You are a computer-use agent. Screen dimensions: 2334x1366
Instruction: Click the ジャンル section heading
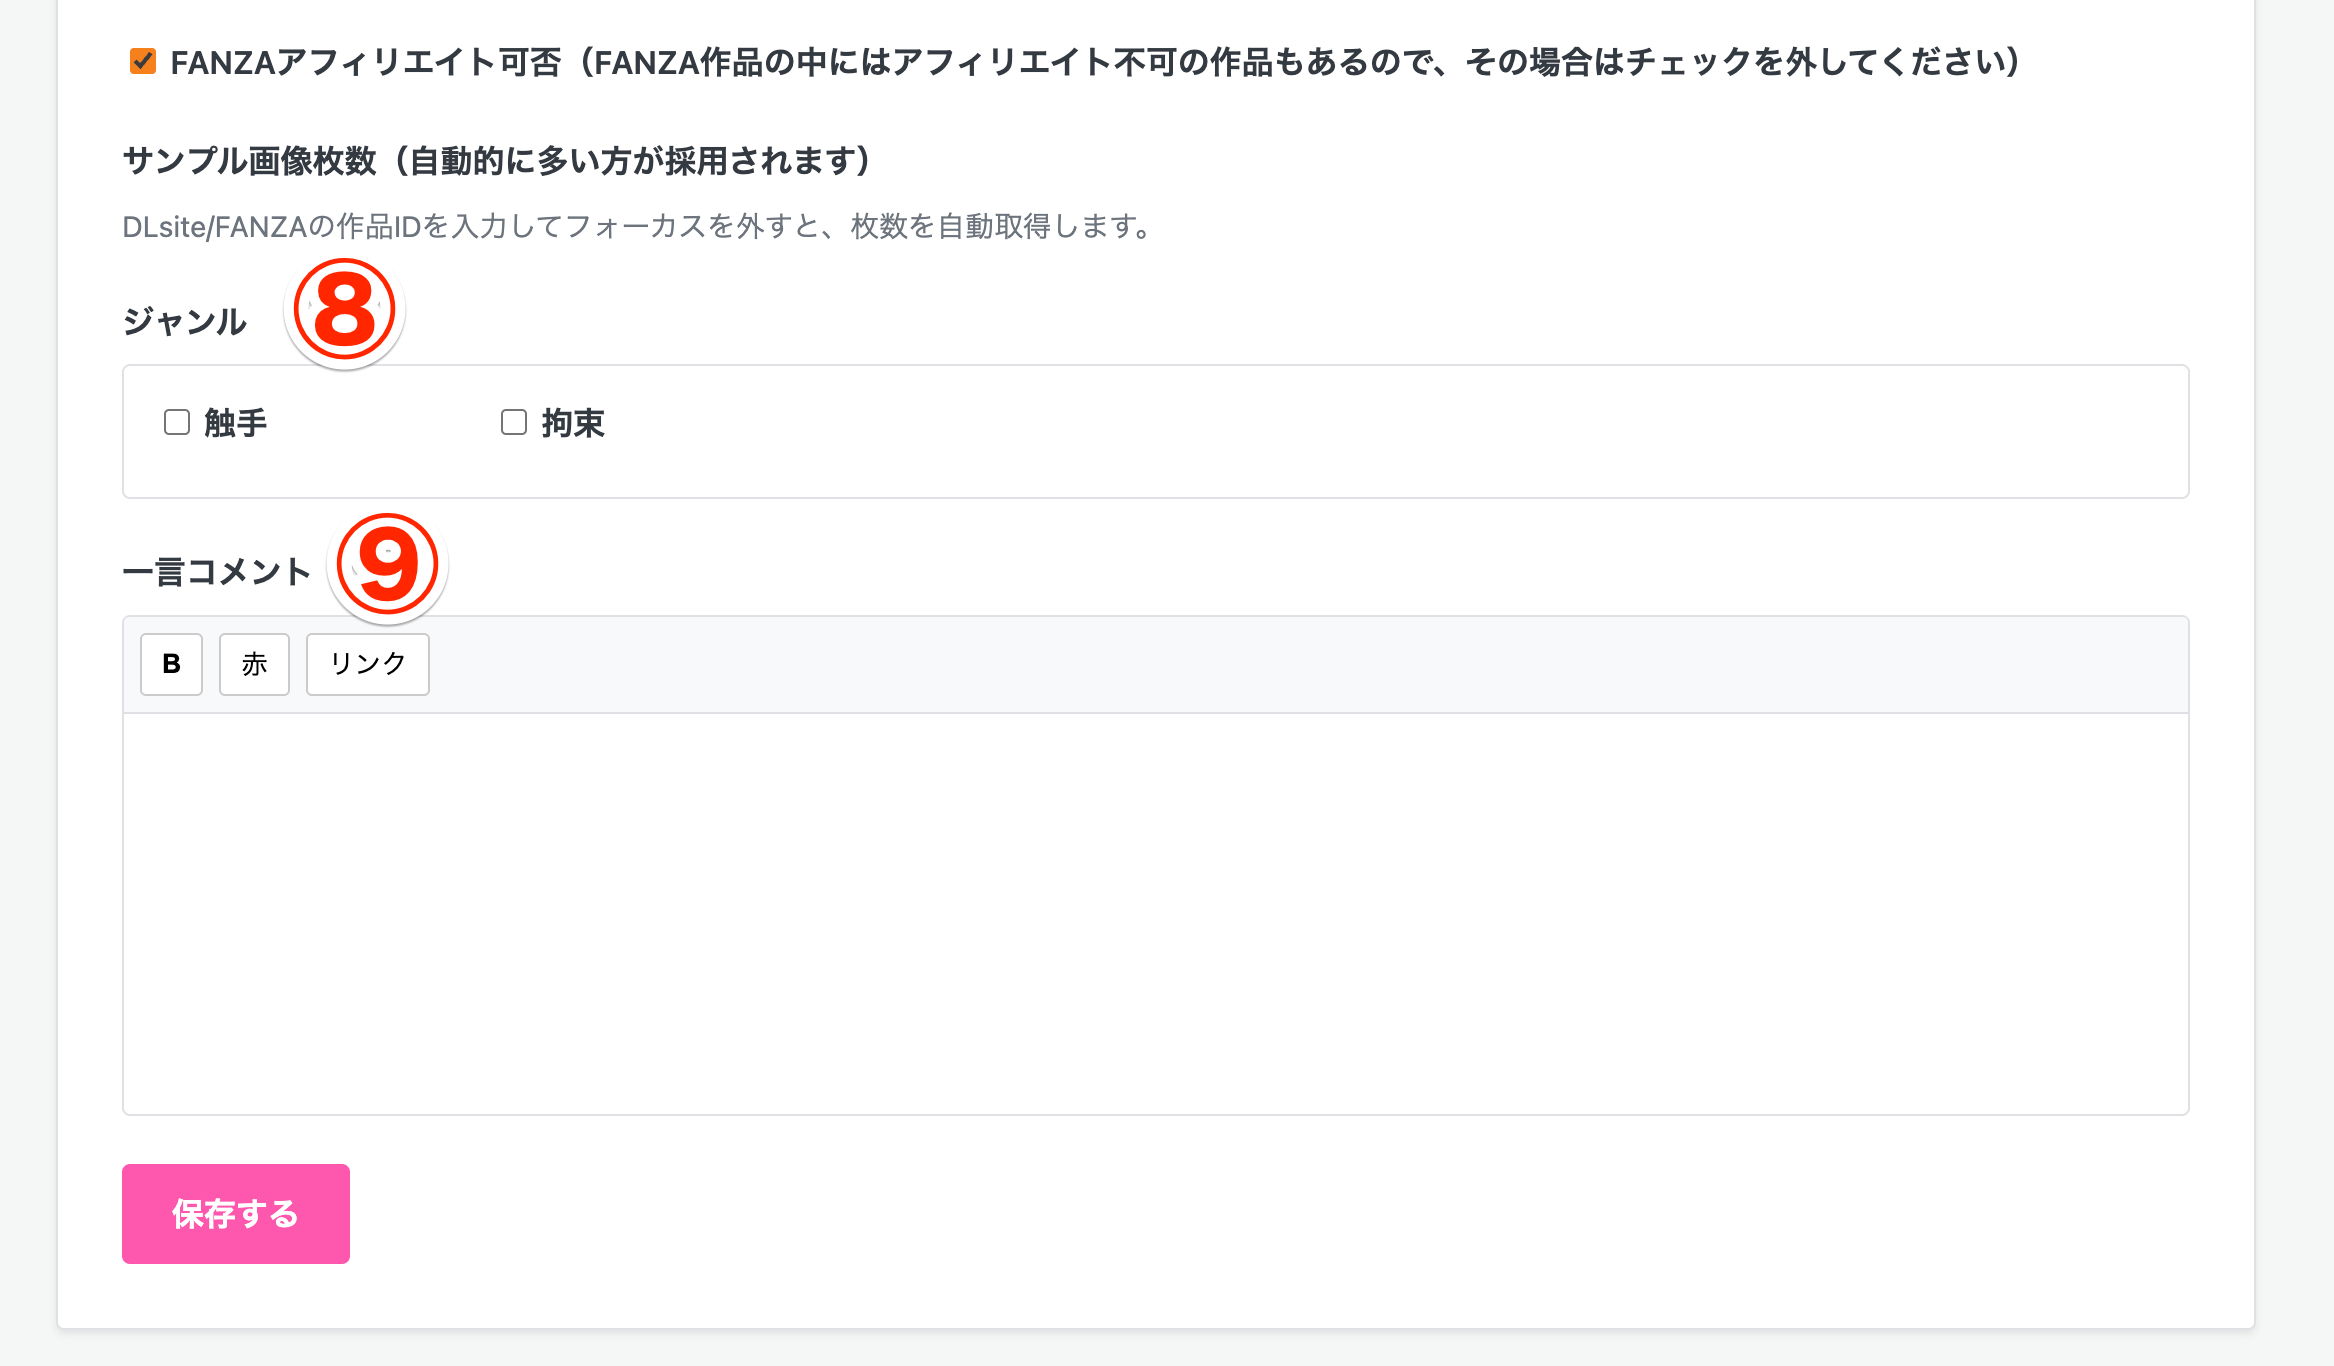185,322
